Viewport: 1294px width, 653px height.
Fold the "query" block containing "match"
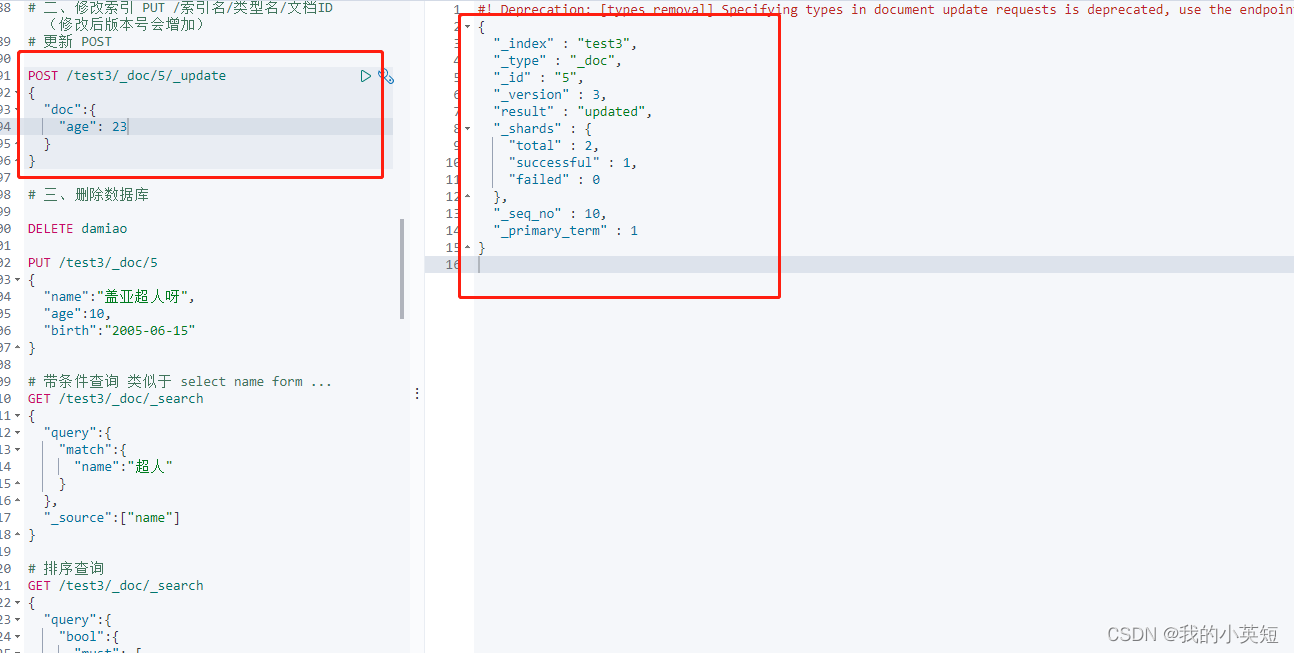click(17, 432)
